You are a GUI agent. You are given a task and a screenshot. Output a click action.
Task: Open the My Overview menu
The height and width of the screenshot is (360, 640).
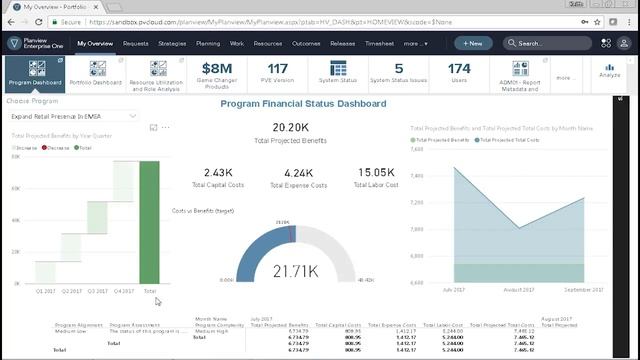pyautogui.click(x=95, y=44)
